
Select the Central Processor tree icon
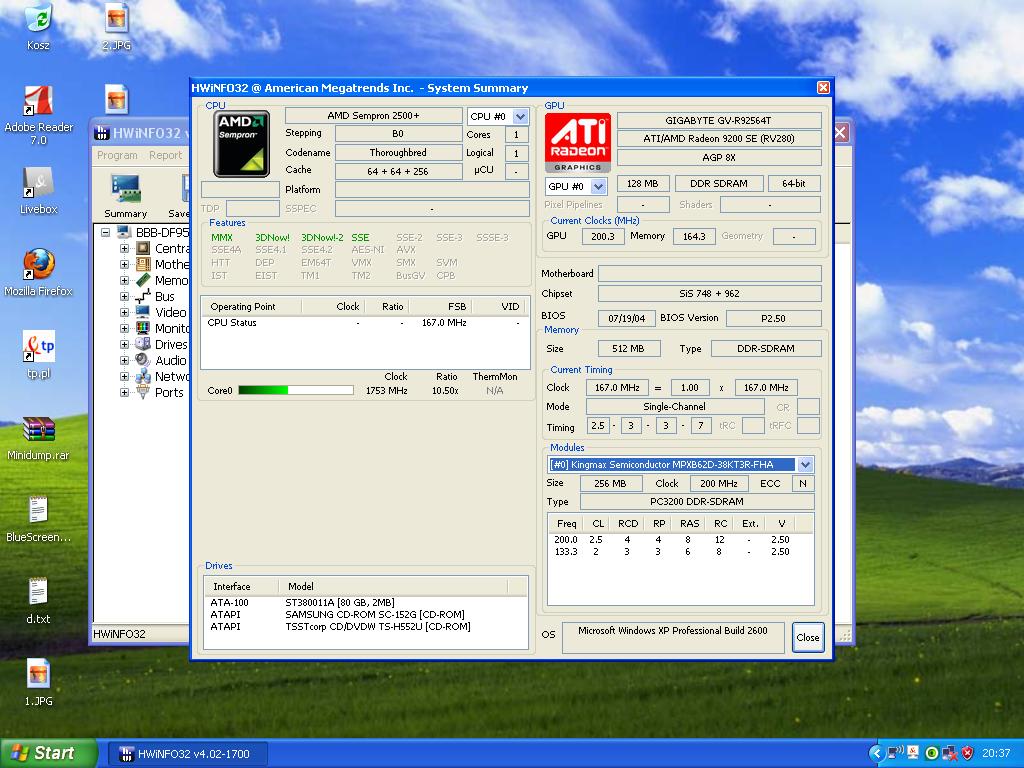[143, 248]
